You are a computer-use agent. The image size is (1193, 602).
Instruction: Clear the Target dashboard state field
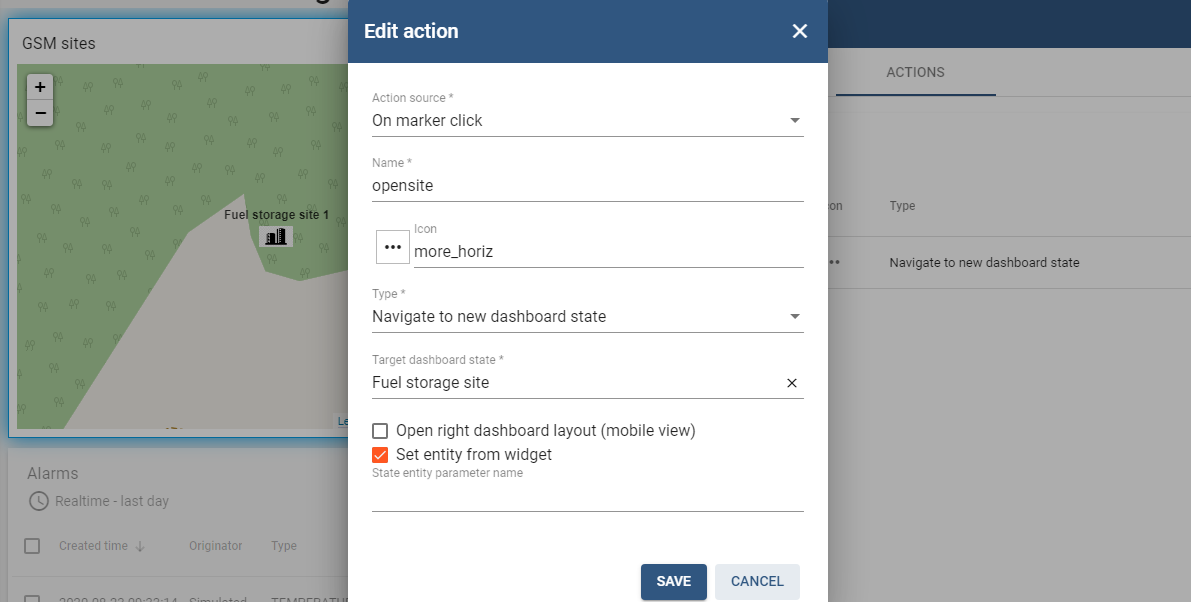[x=792, y=383]
